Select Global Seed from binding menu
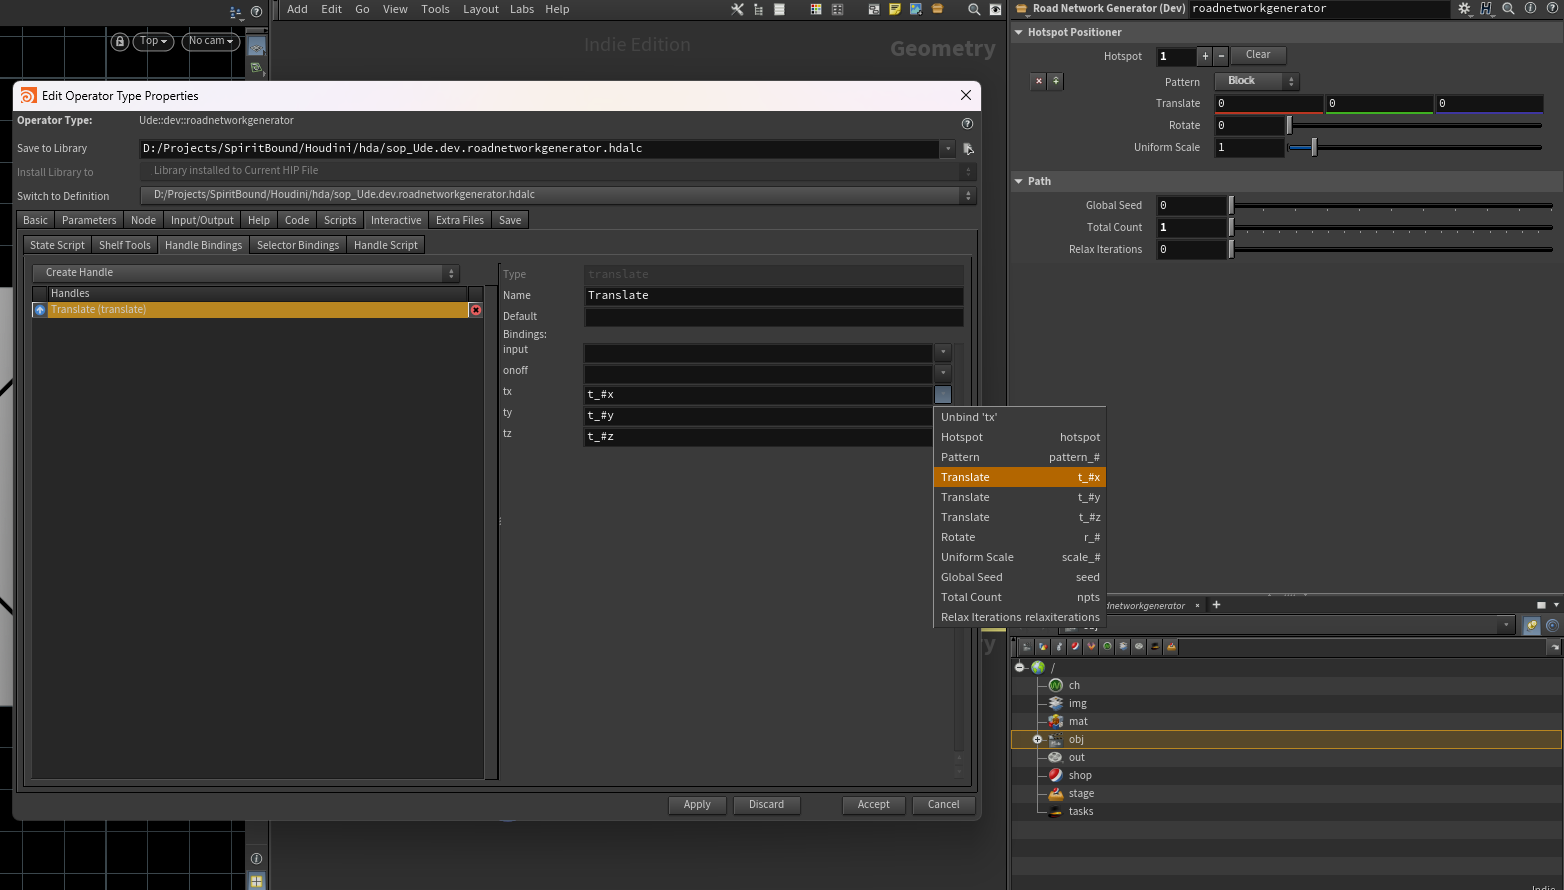Screen dimensions: 1564x890 click(x=1020, y=577)
